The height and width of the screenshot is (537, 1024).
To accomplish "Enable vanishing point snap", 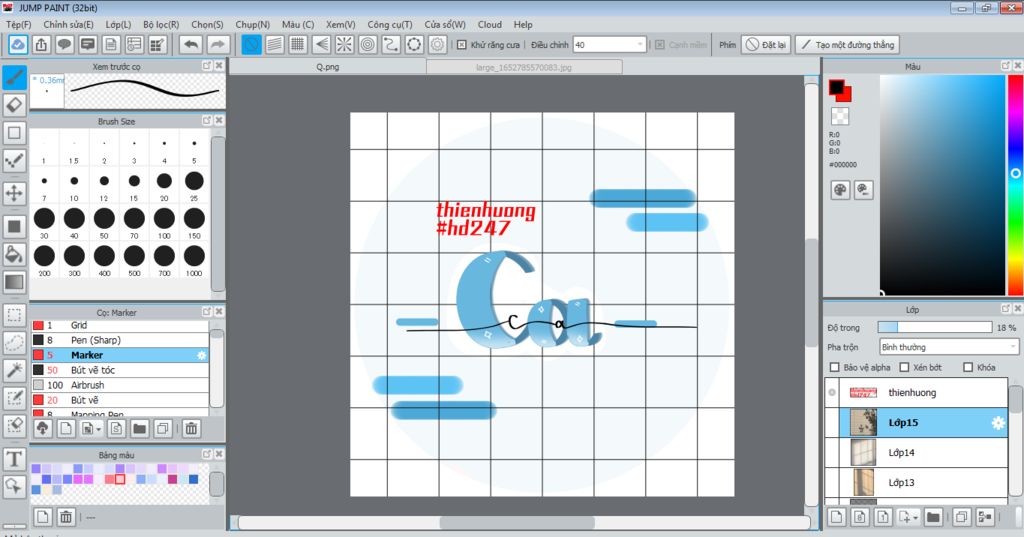I will (321, 44).
